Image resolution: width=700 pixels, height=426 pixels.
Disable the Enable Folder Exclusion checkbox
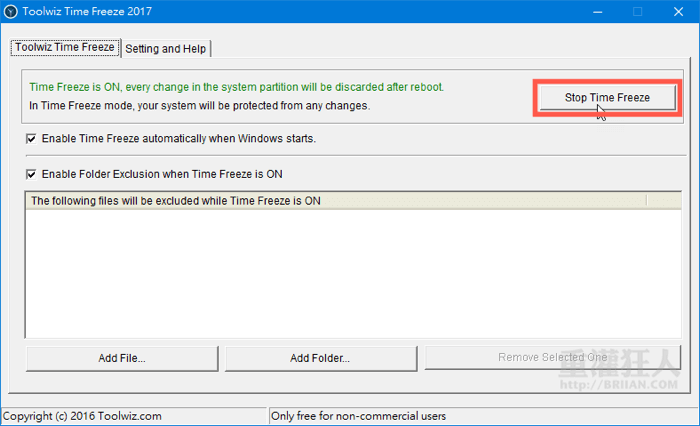click(32, 174)
